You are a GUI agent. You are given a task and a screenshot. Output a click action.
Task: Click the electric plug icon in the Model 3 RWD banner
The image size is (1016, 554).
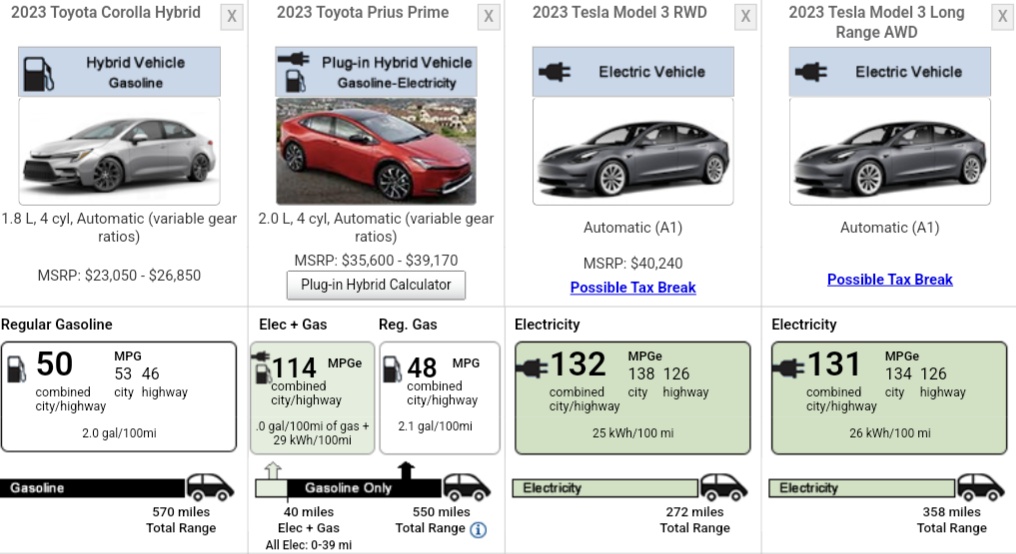553,72
